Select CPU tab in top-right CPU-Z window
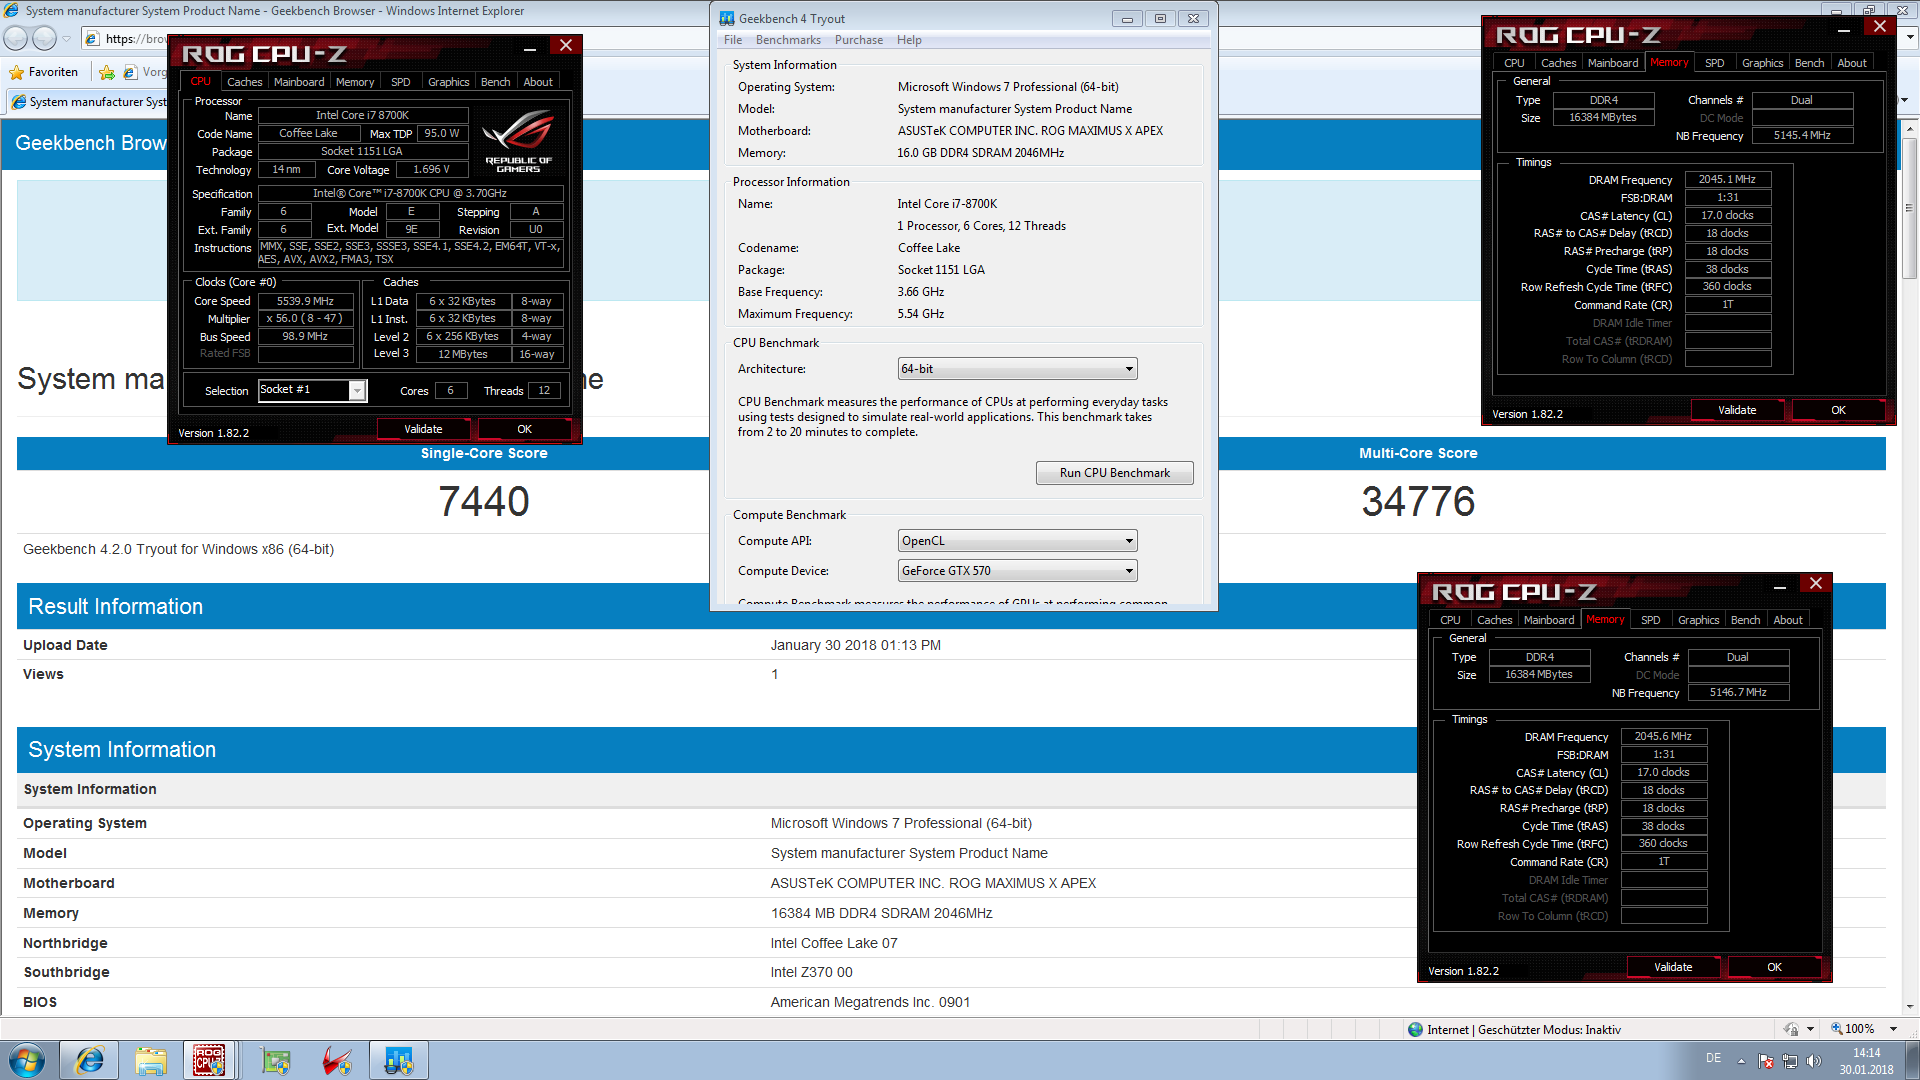Viewport: 1920px width, 1080px height. click(x=1514, y=63)
